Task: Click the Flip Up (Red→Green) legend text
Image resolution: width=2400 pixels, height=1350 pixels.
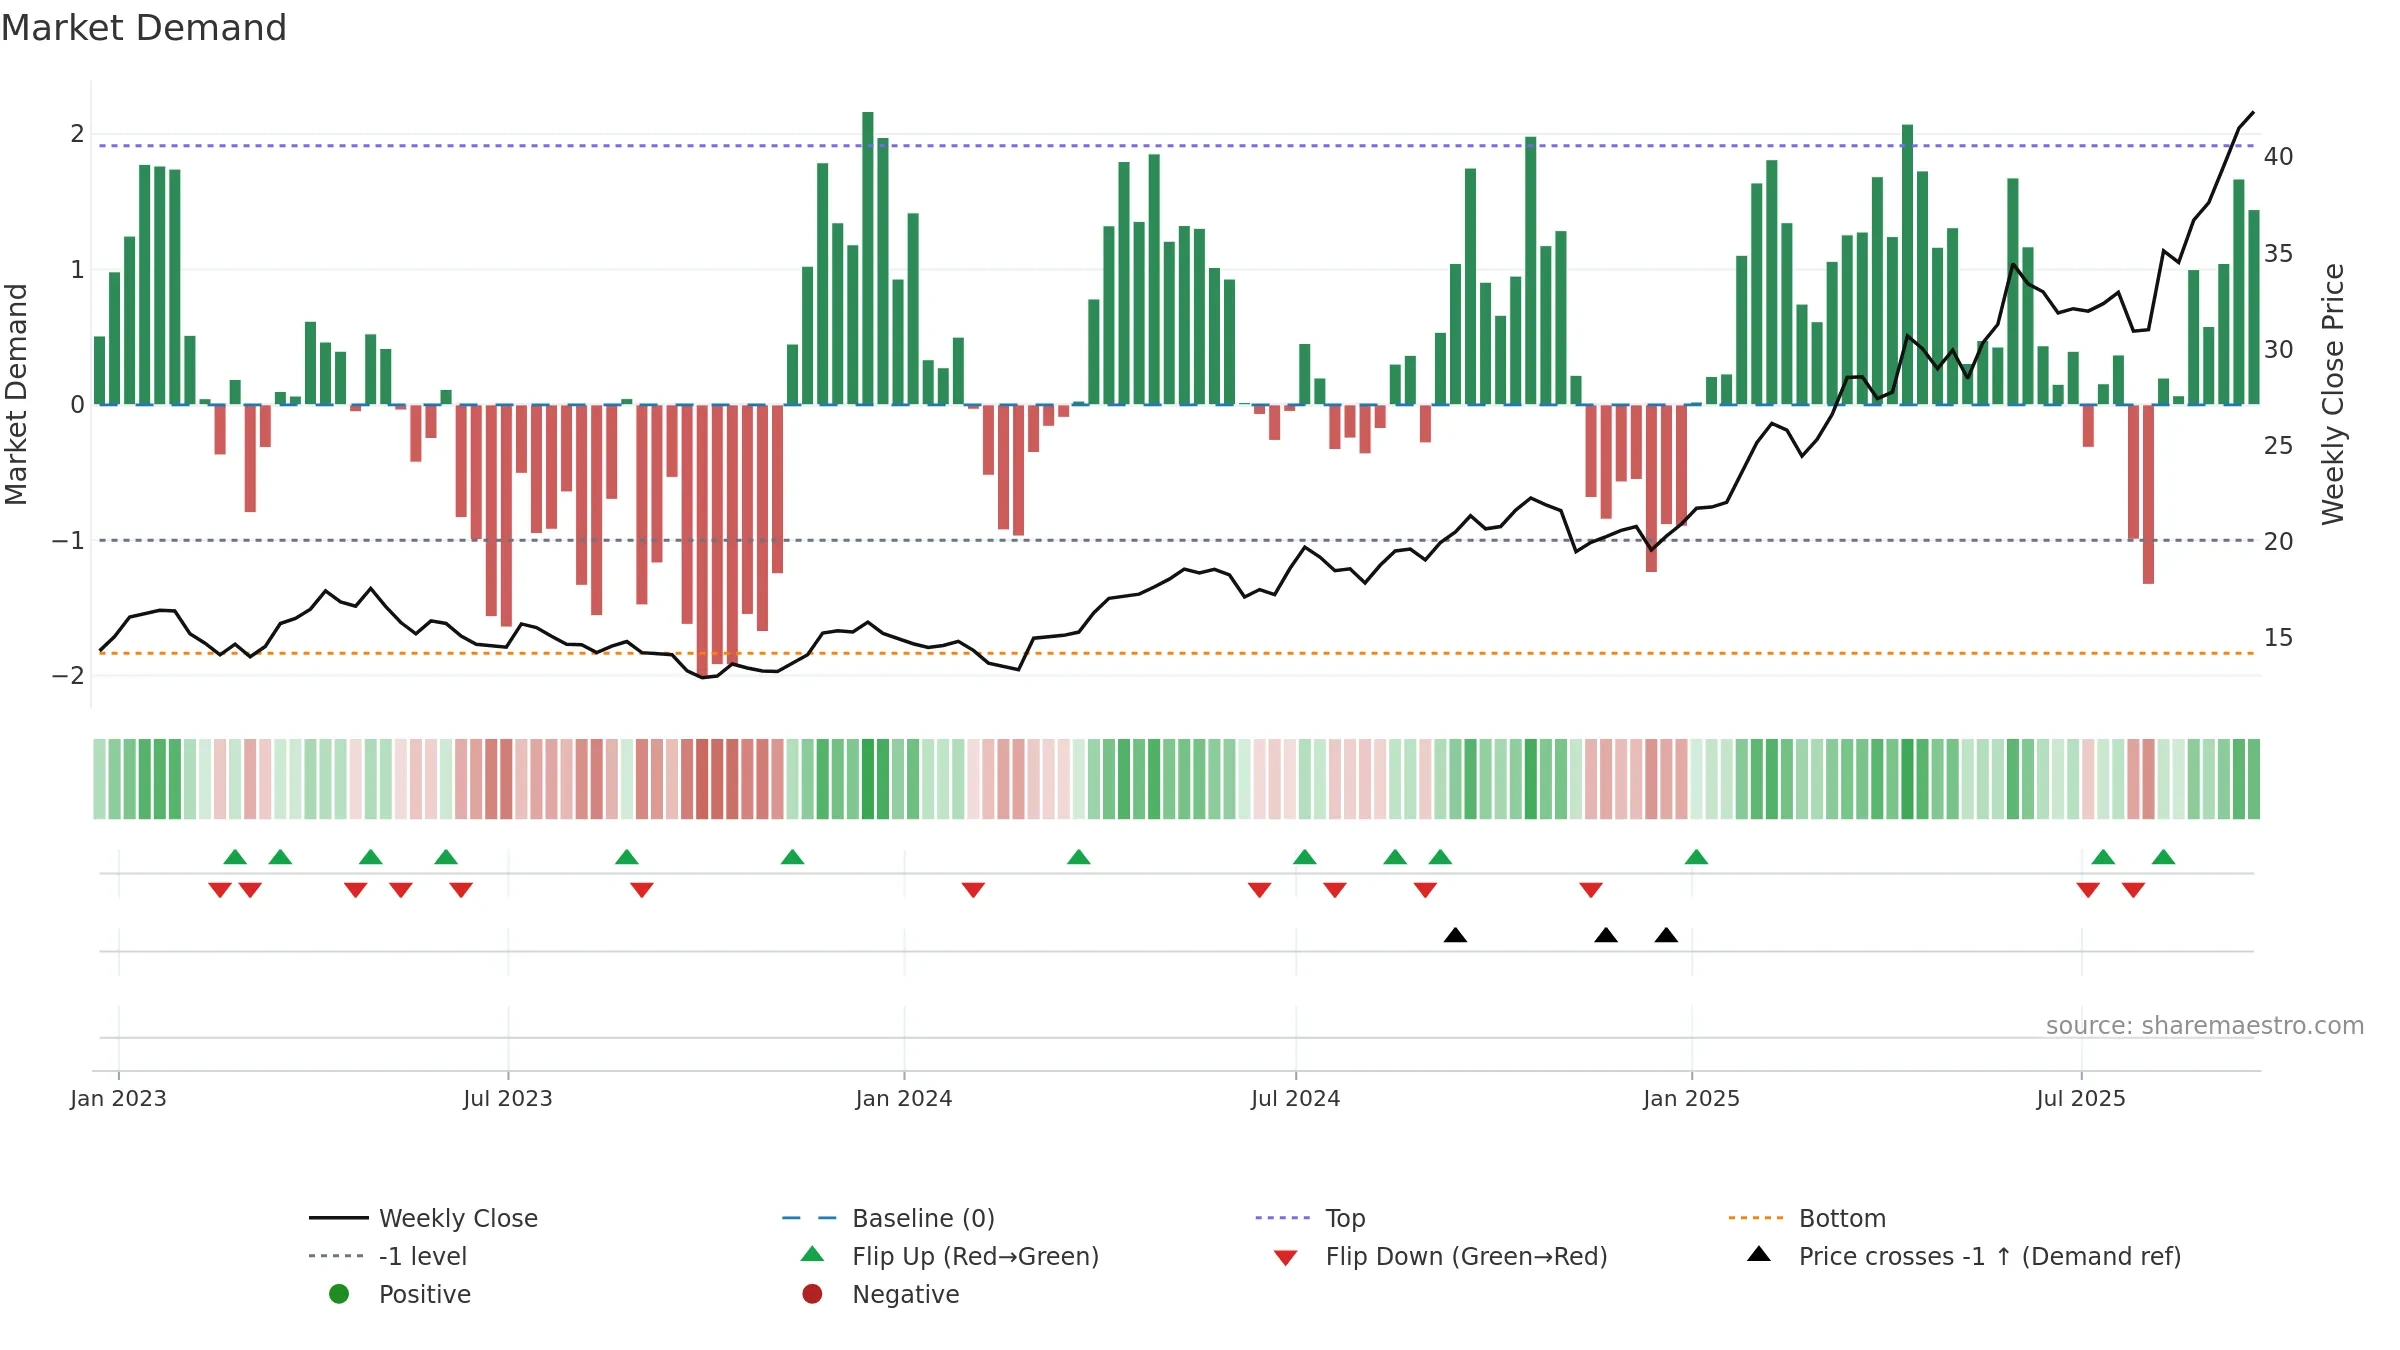Action: [x=976, y=1256]
